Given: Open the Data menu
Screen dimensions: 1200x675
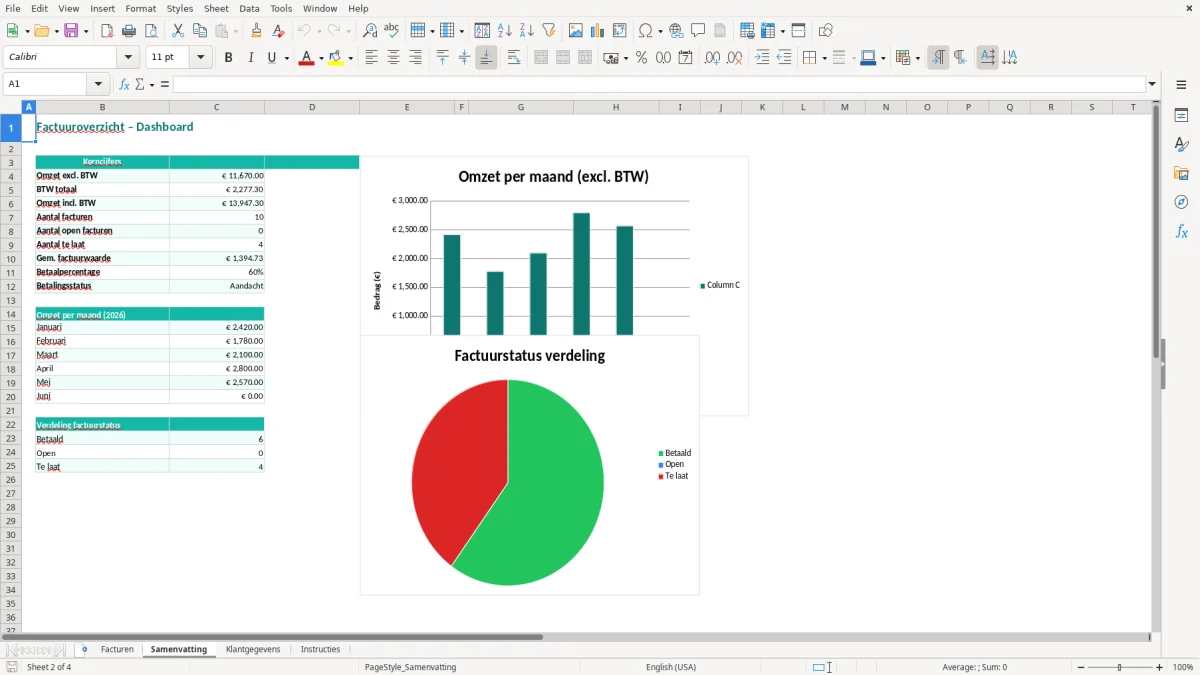Looking at the screenshot, I should point(250,8).
